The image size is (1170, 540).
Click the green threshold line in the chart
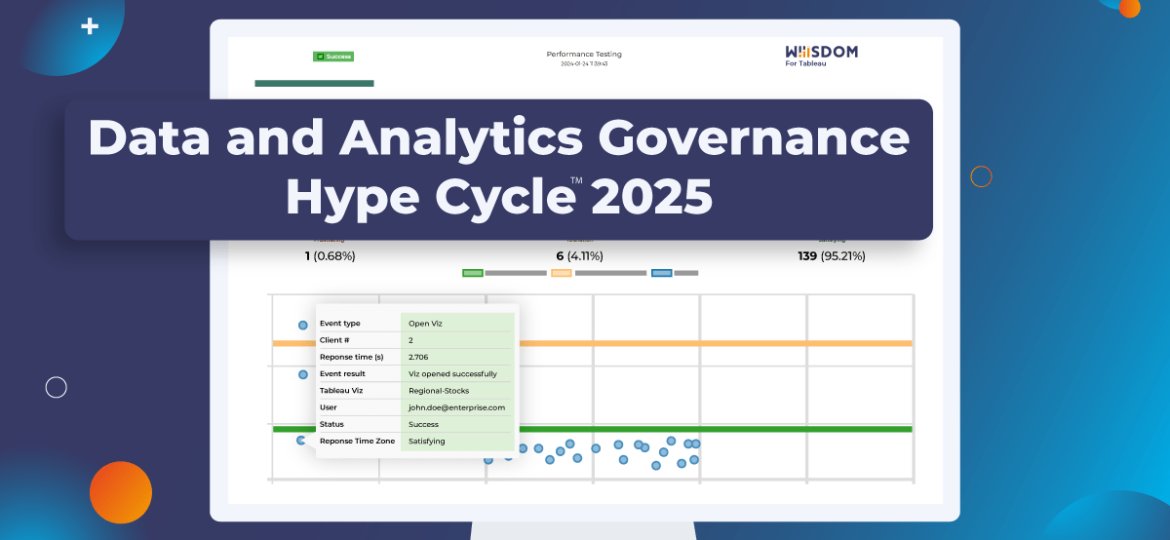[x=716, y=429]
